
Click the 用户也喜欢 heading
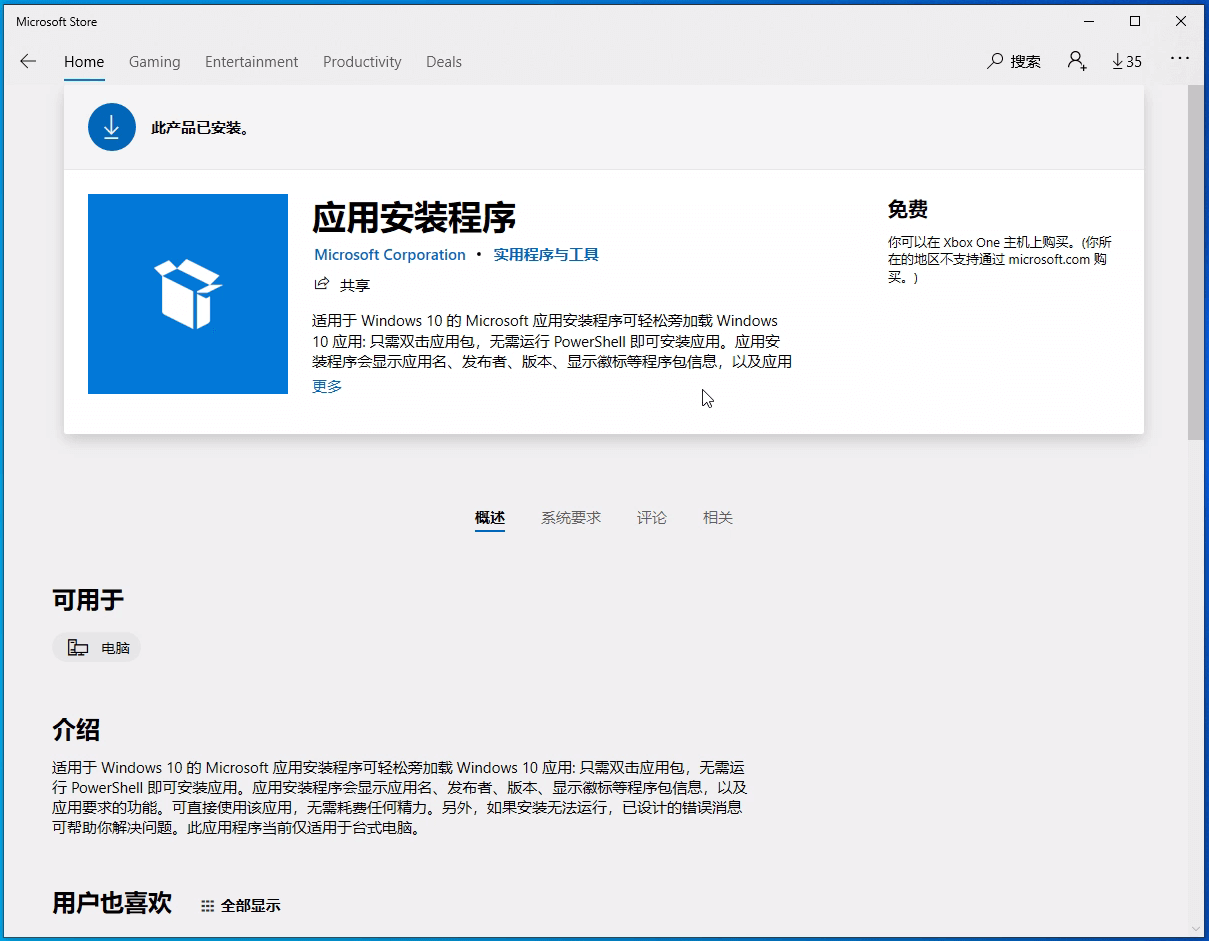112,903
